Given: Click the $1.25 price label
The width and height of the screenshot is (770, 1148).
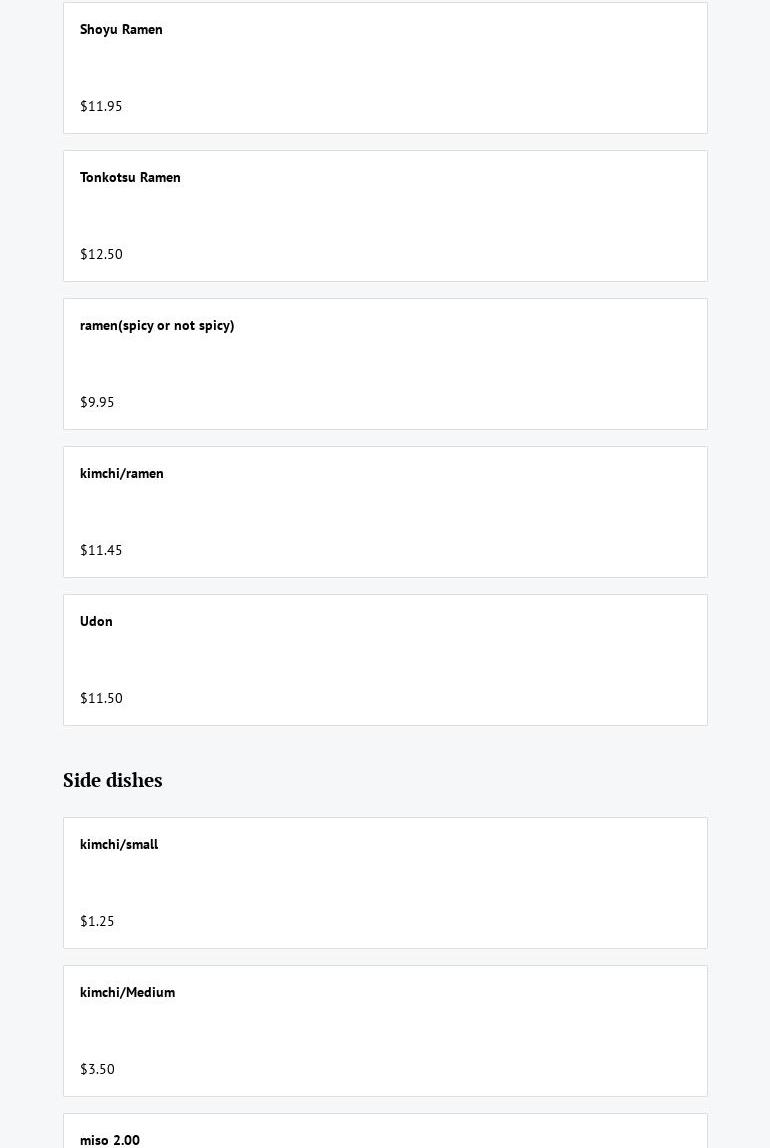Looking at the screenshot, I should pos(97,921).
